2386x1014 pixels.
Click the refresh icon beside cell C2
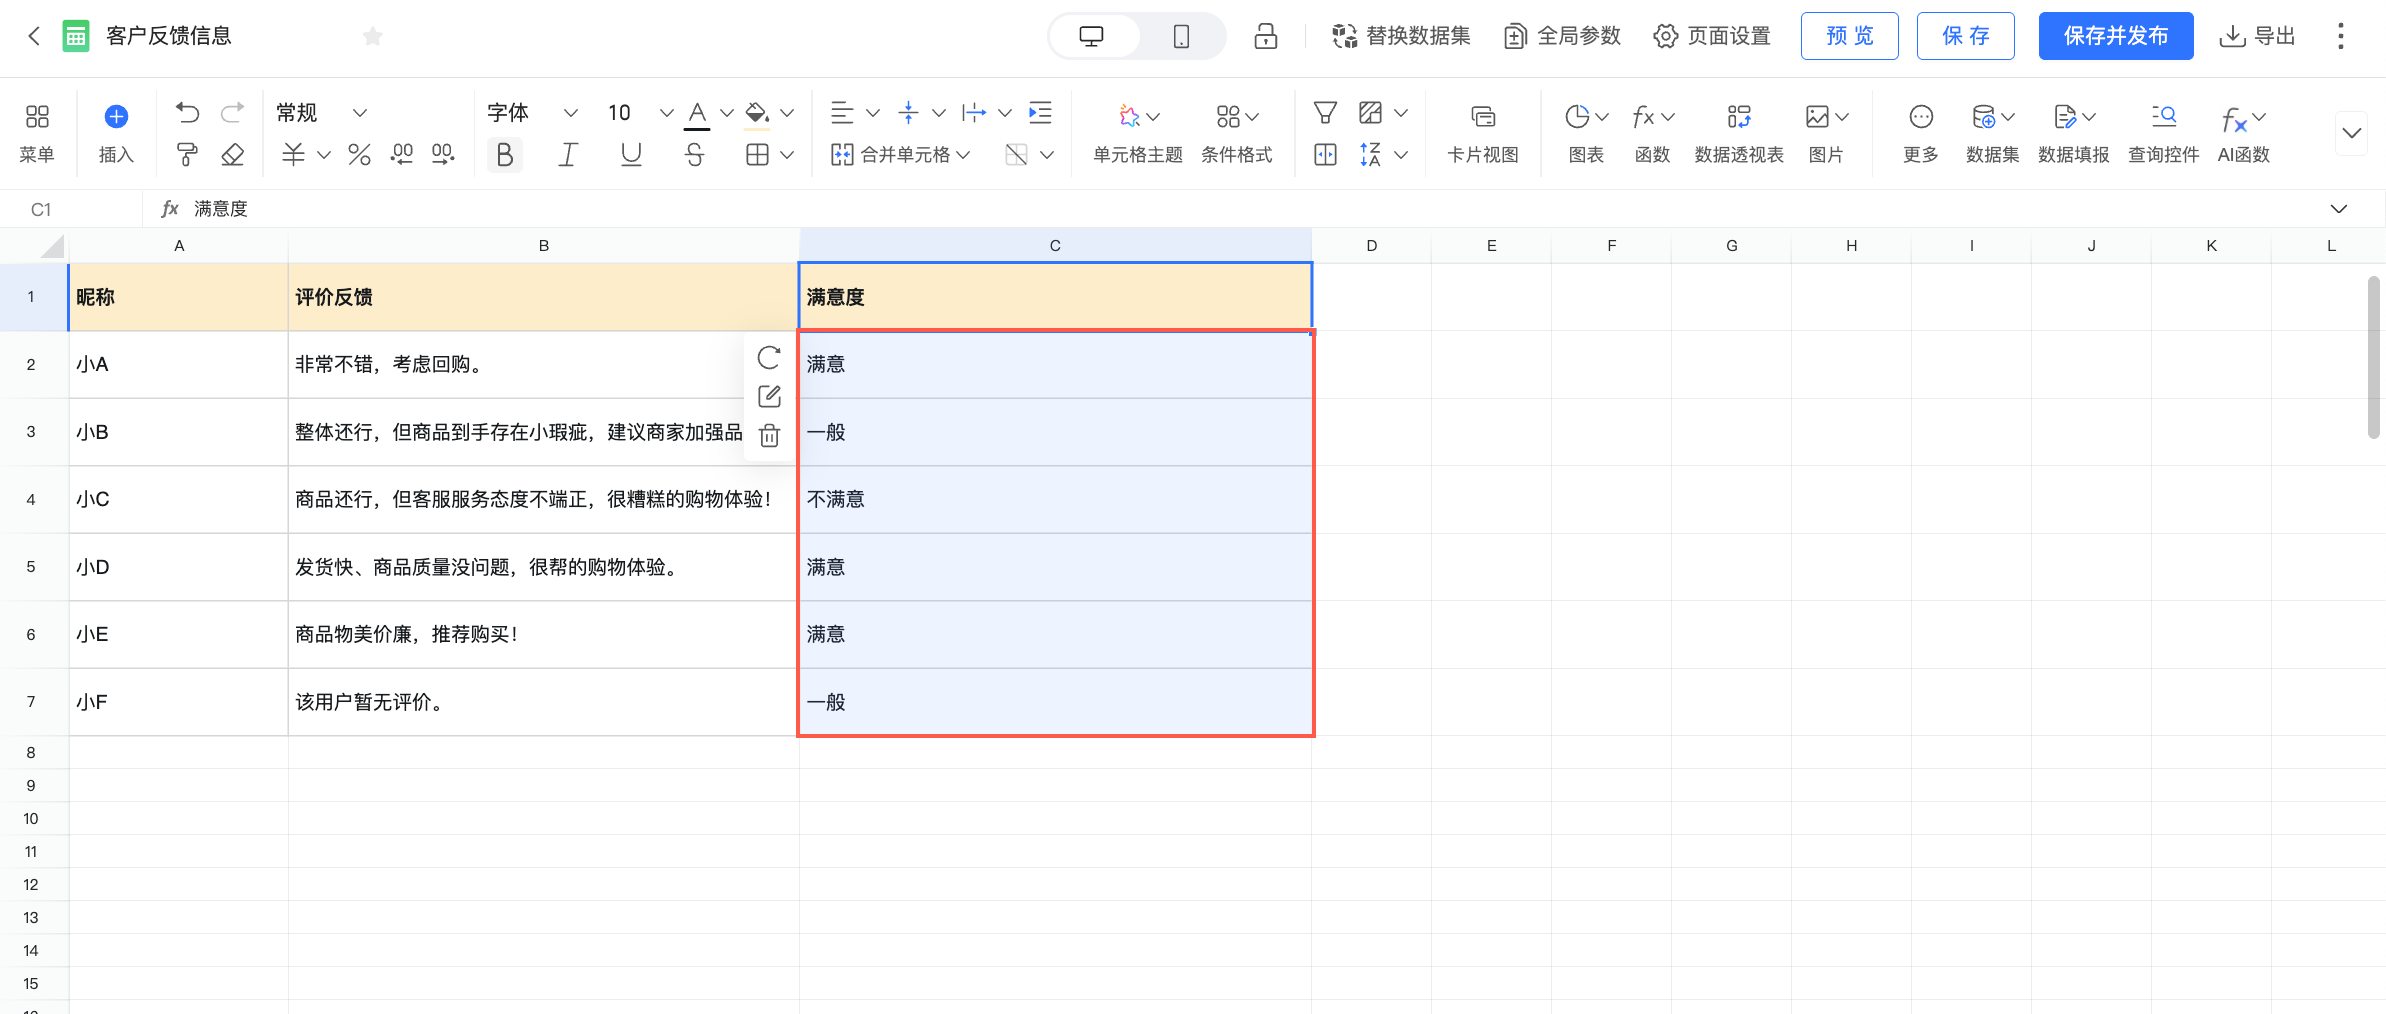pyautogui.click(x=769, y=358)
